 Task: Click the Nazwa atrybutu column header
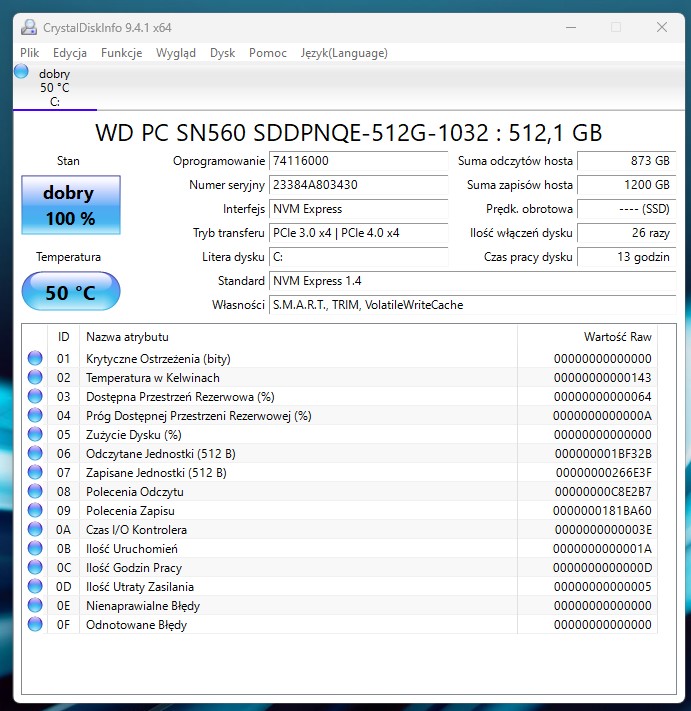pyautogui.click(x=298, y=337)
